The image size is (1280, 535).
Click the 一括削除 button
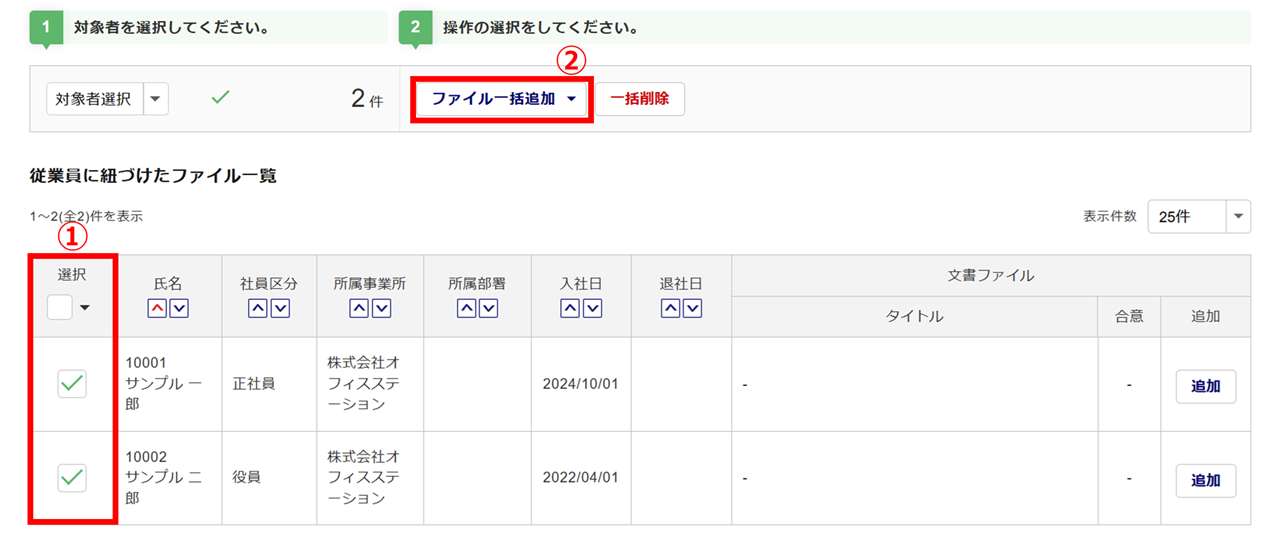coord(640,99)
